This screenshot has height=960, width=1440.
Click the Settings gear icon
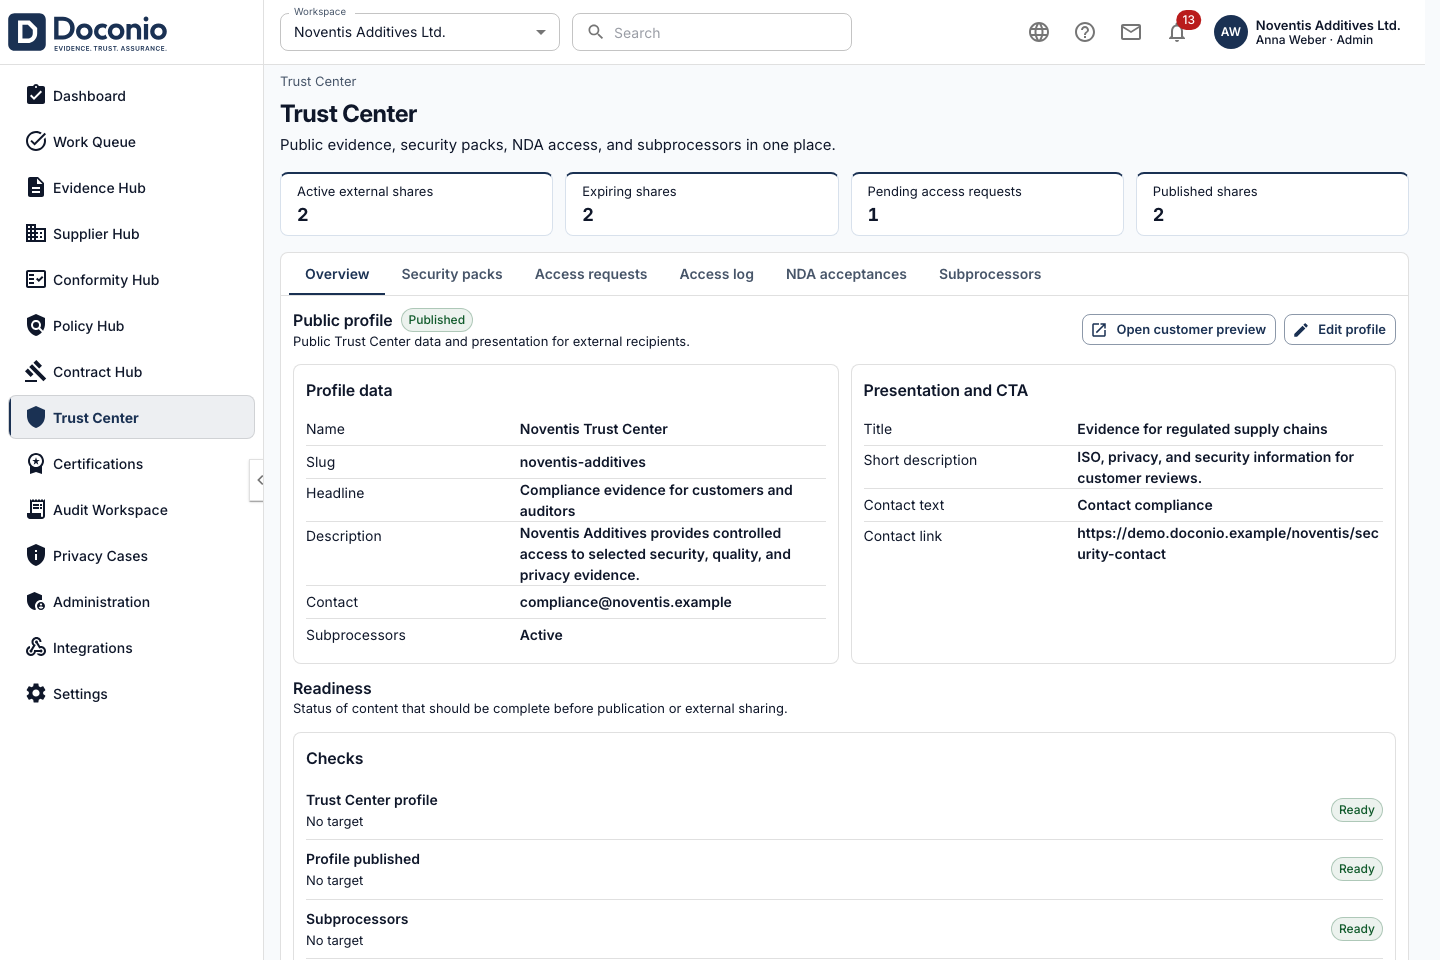point(36,693)
